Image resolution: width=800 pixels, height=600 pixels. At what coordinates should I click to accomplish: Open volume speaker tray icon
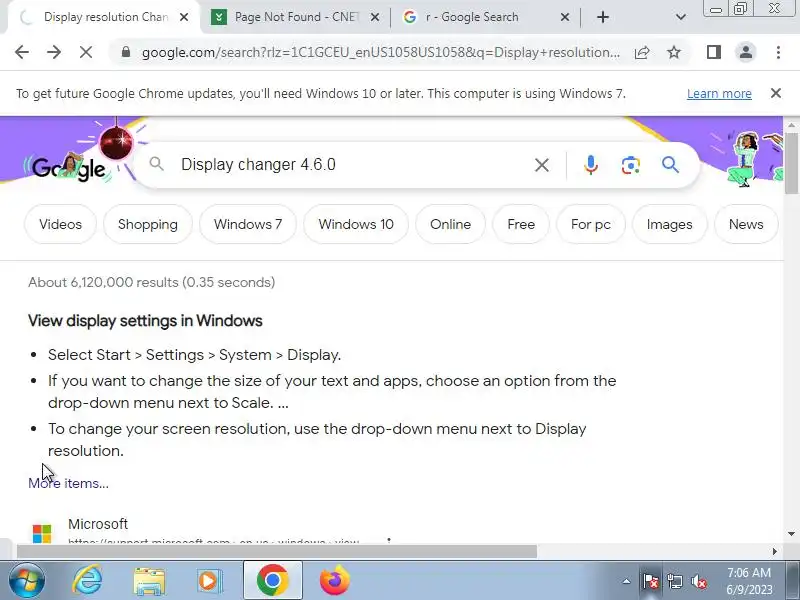(698, 581)
